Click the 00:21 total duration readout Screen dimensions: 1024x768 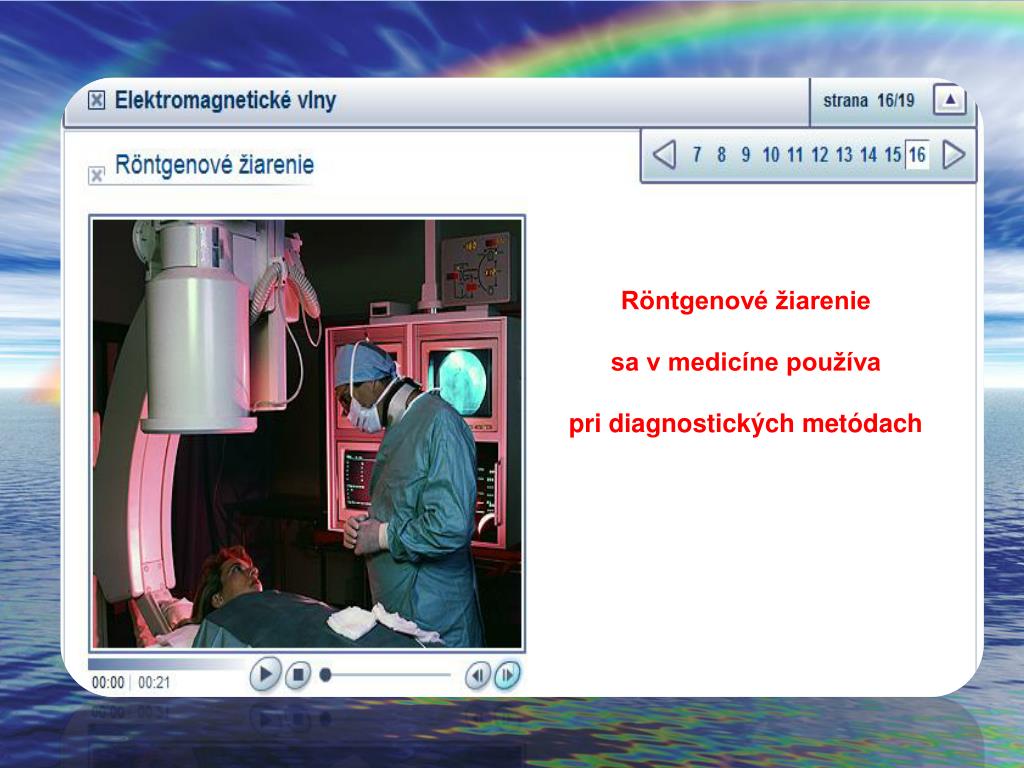154,682
